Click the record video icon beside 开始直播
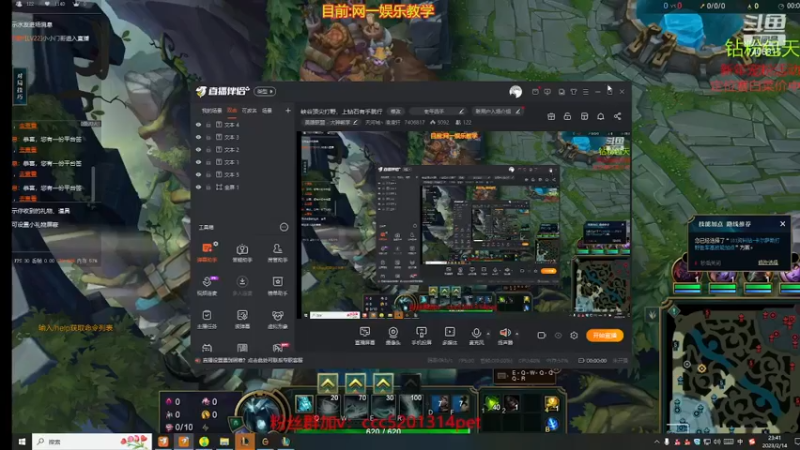The width and height of the screenshot is (800, 450). click(541, 335)
